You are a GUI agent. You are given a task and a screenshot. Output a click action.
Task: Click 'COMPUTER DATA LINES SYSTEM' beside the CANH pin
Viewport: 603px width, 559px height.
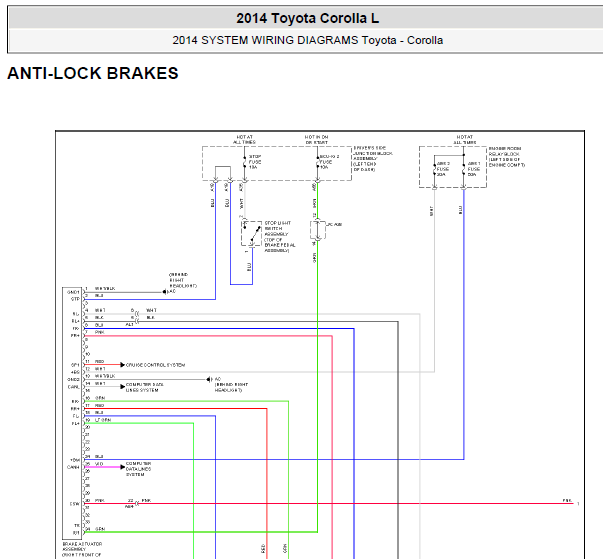pyautogui.click(x=138, y=469)
